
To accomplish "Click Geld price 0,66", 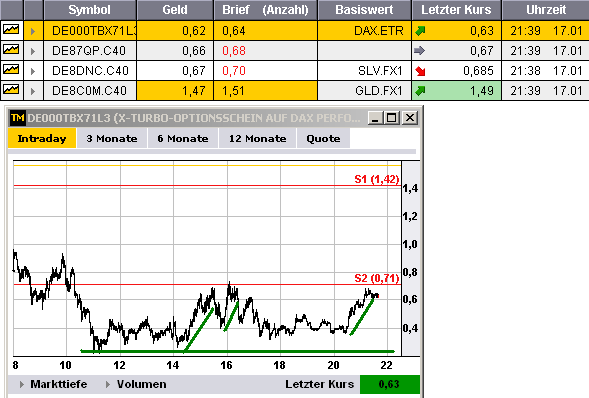I will [194, 51].
